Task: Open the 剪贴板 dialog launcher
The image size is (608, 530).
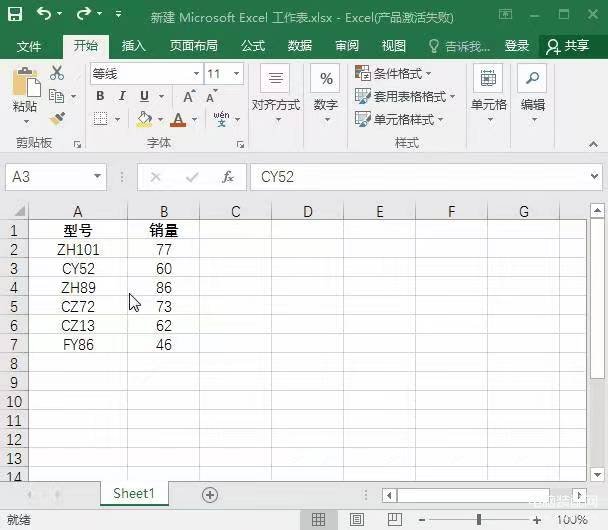Action: point(77,145)
